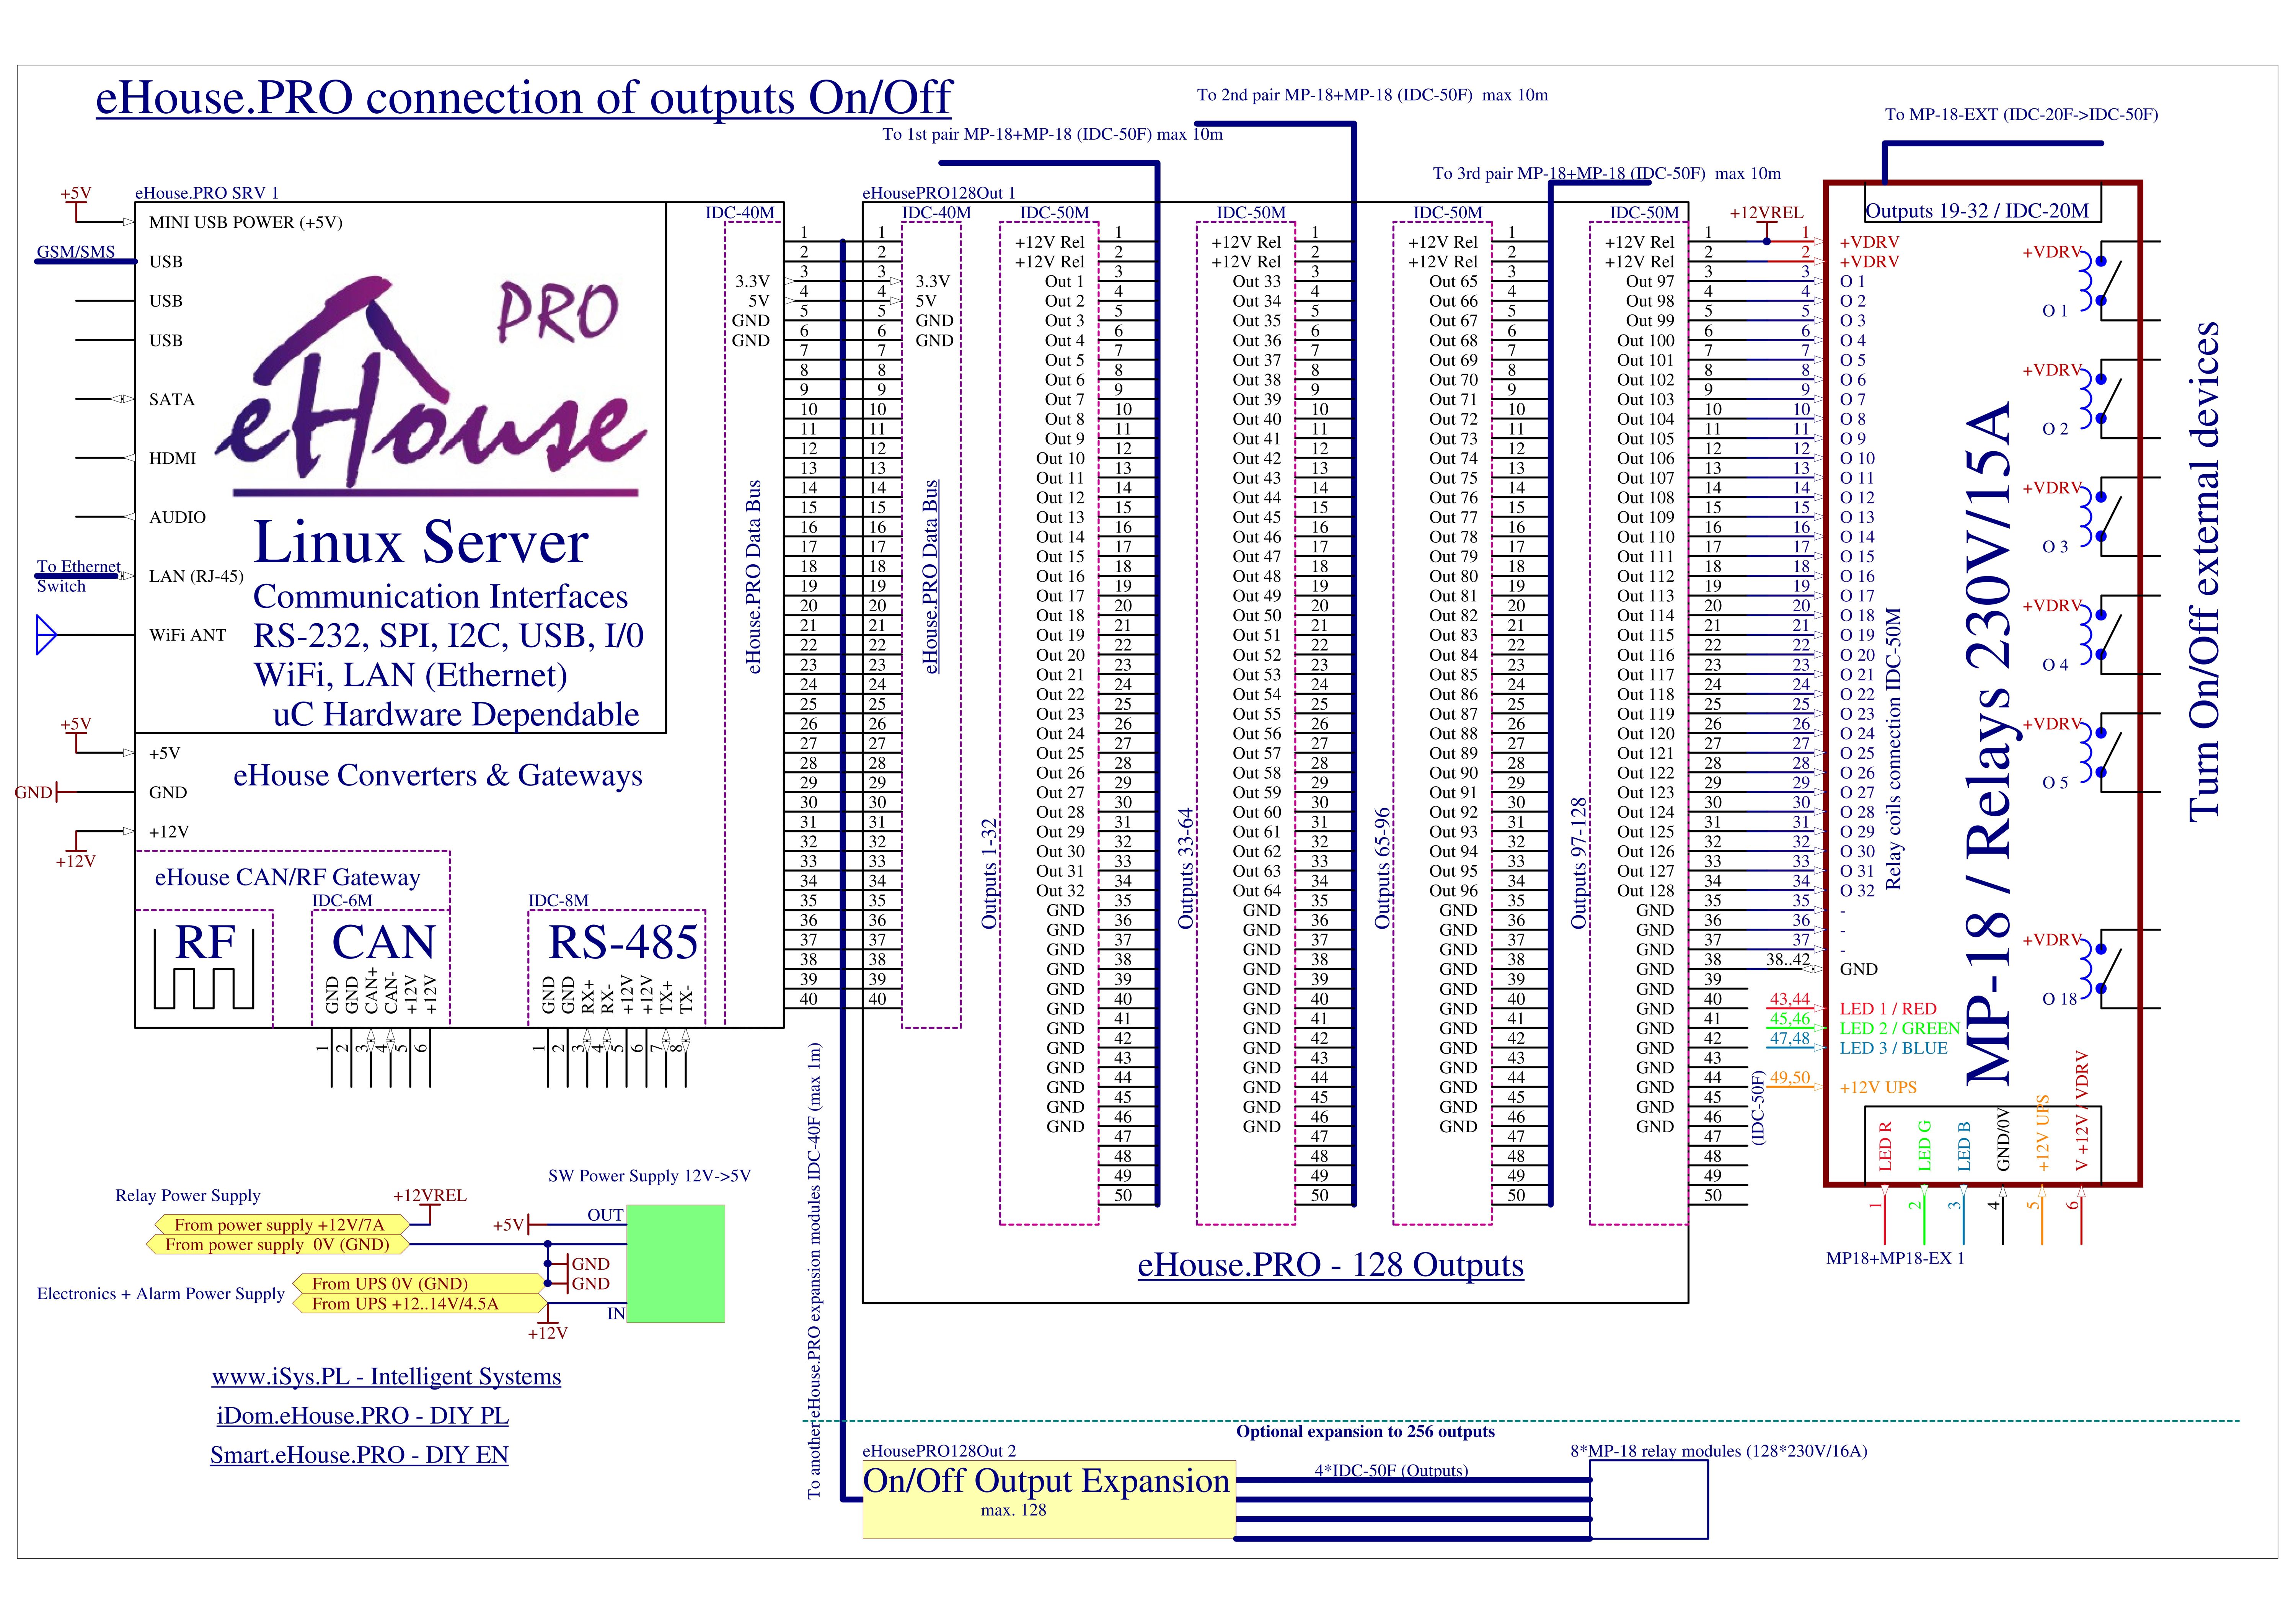Viewport: 2296px width, 1623px height.
Task: Click the 'MP-18 / Relays 230V/15A' vertical title
Action: pyautogui.click(x=1990, y=744)
